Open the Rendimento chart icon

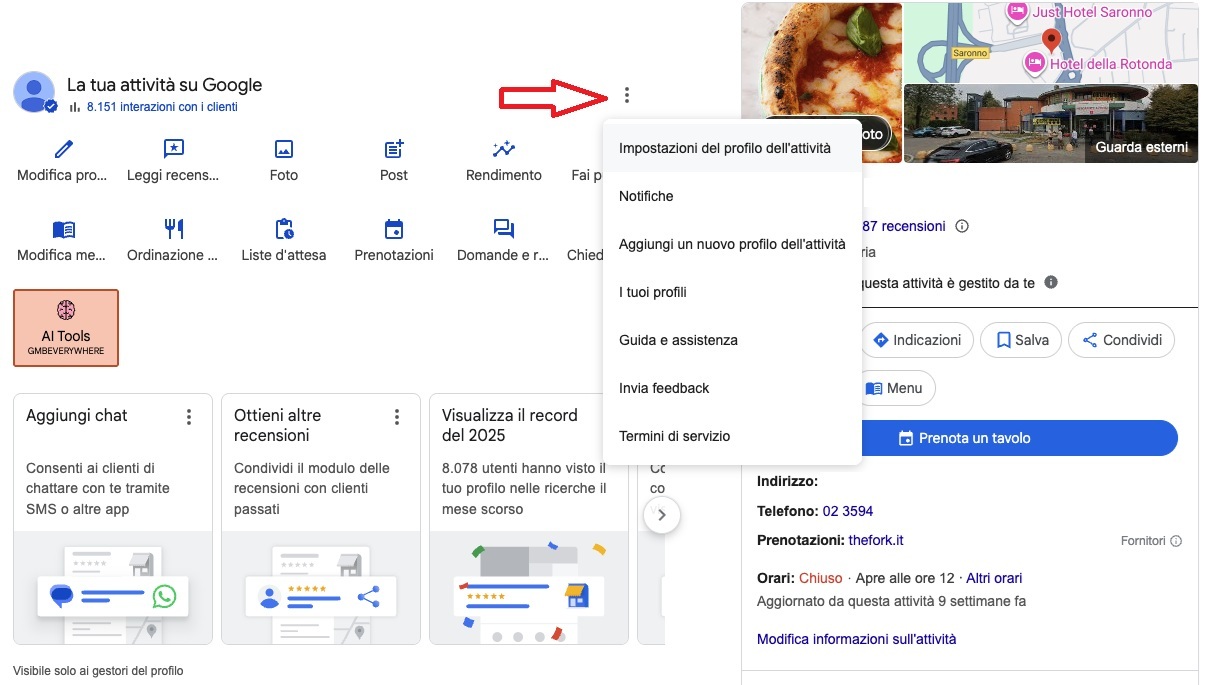(504, 149)
